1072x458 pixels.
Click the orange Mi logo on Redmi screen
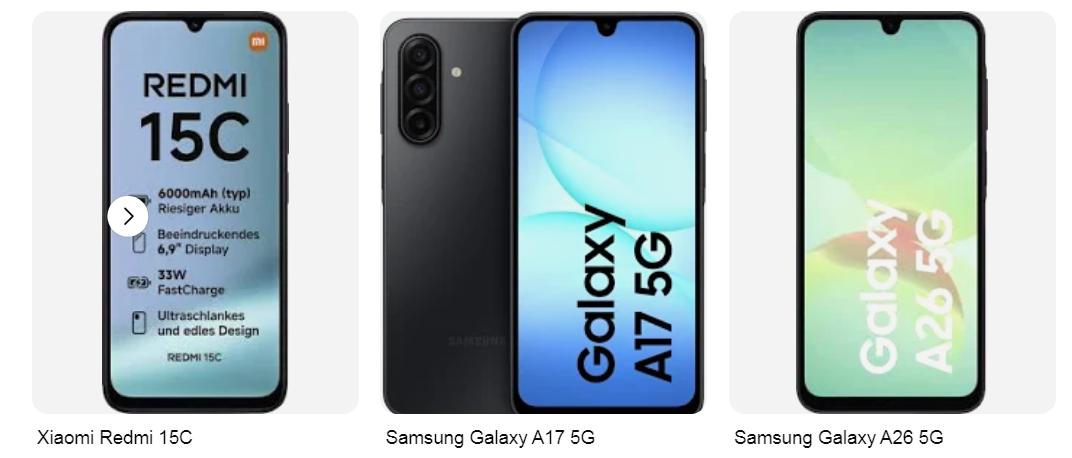(x=258, y=42)
